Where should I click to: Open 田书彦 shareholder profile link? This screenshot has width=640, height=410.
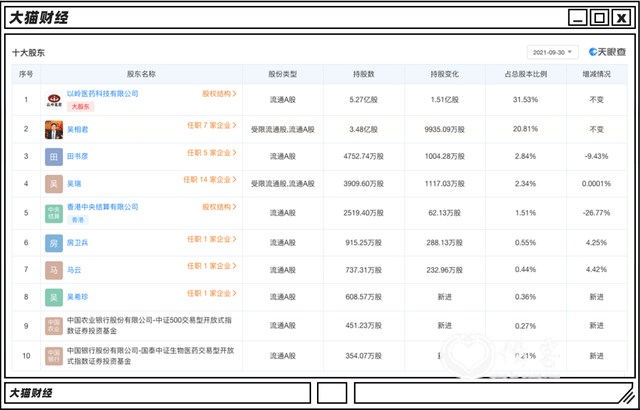tap(78, 156)
